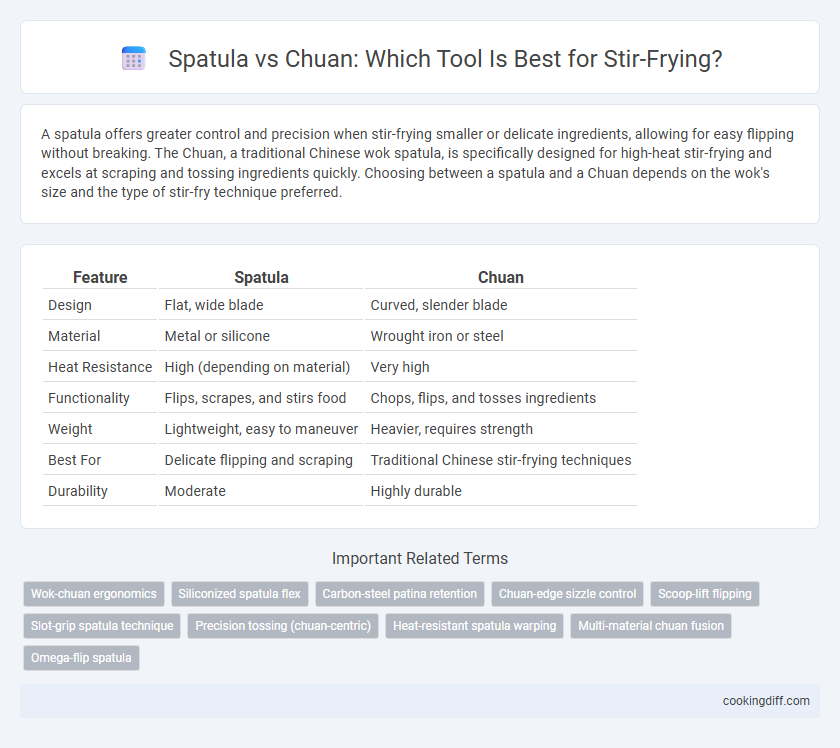Click the 'Highly durable' cell

pos(501,491)
